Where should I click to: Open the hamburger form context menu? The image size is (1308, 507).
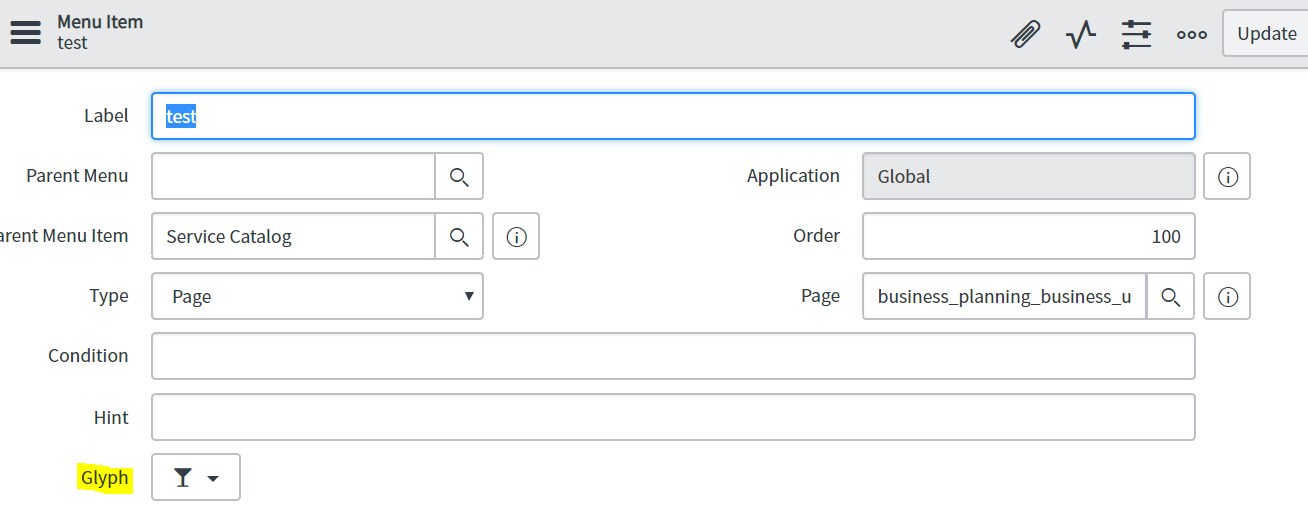pos(25,32)
